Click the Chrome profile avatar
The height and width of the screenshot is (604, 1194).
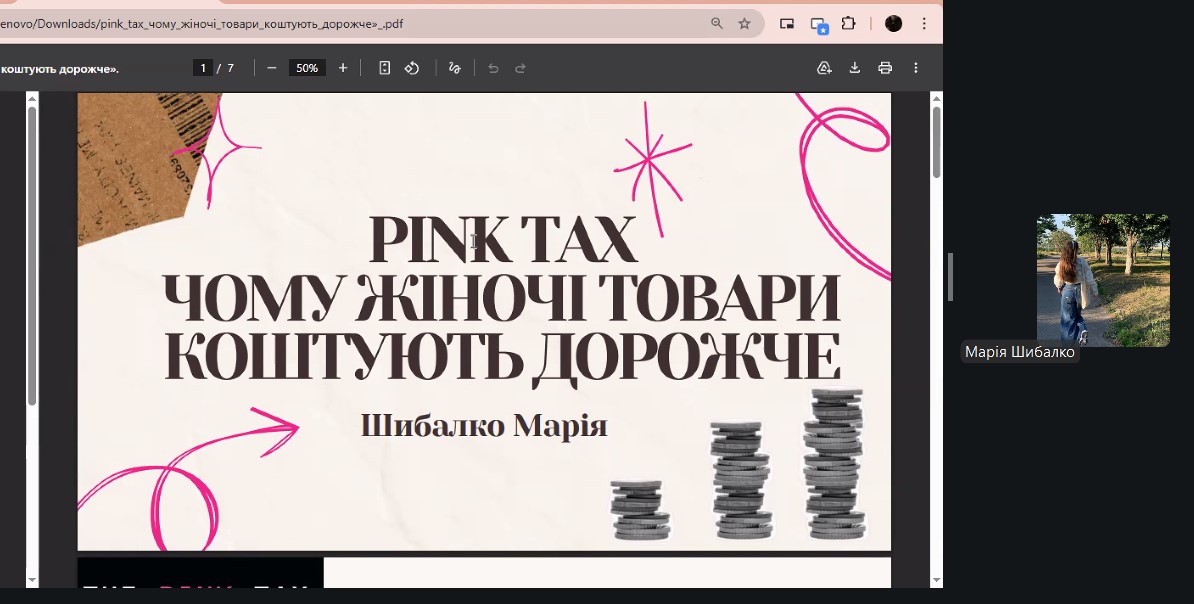pyautogui.click(x=894, y=23)
